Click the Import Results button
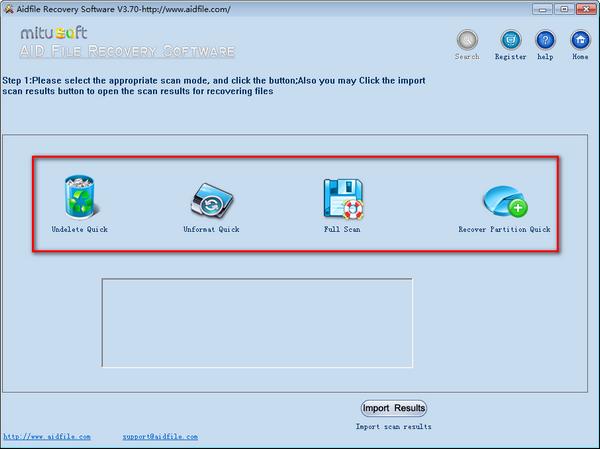 point(394,408)
